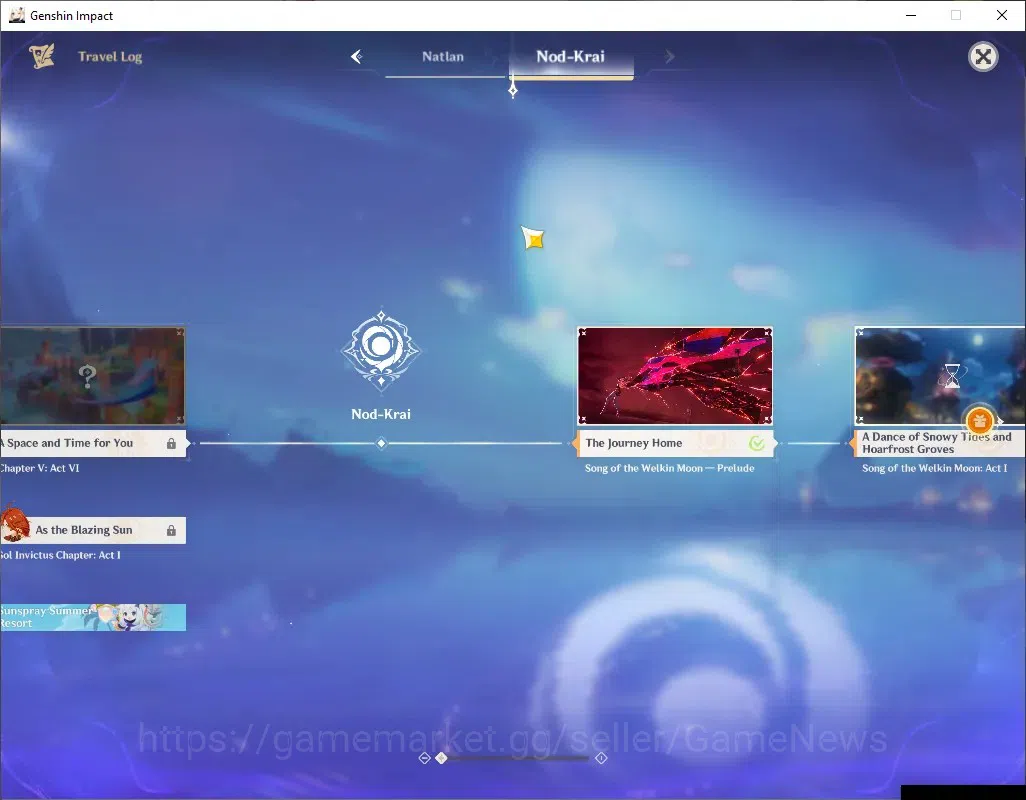The height and width of the screenshot is (800, 1026).
Task: Select A Dance of Snowy Tides and Hoarfrost Groves label
Action: click(x=938, y=443)
